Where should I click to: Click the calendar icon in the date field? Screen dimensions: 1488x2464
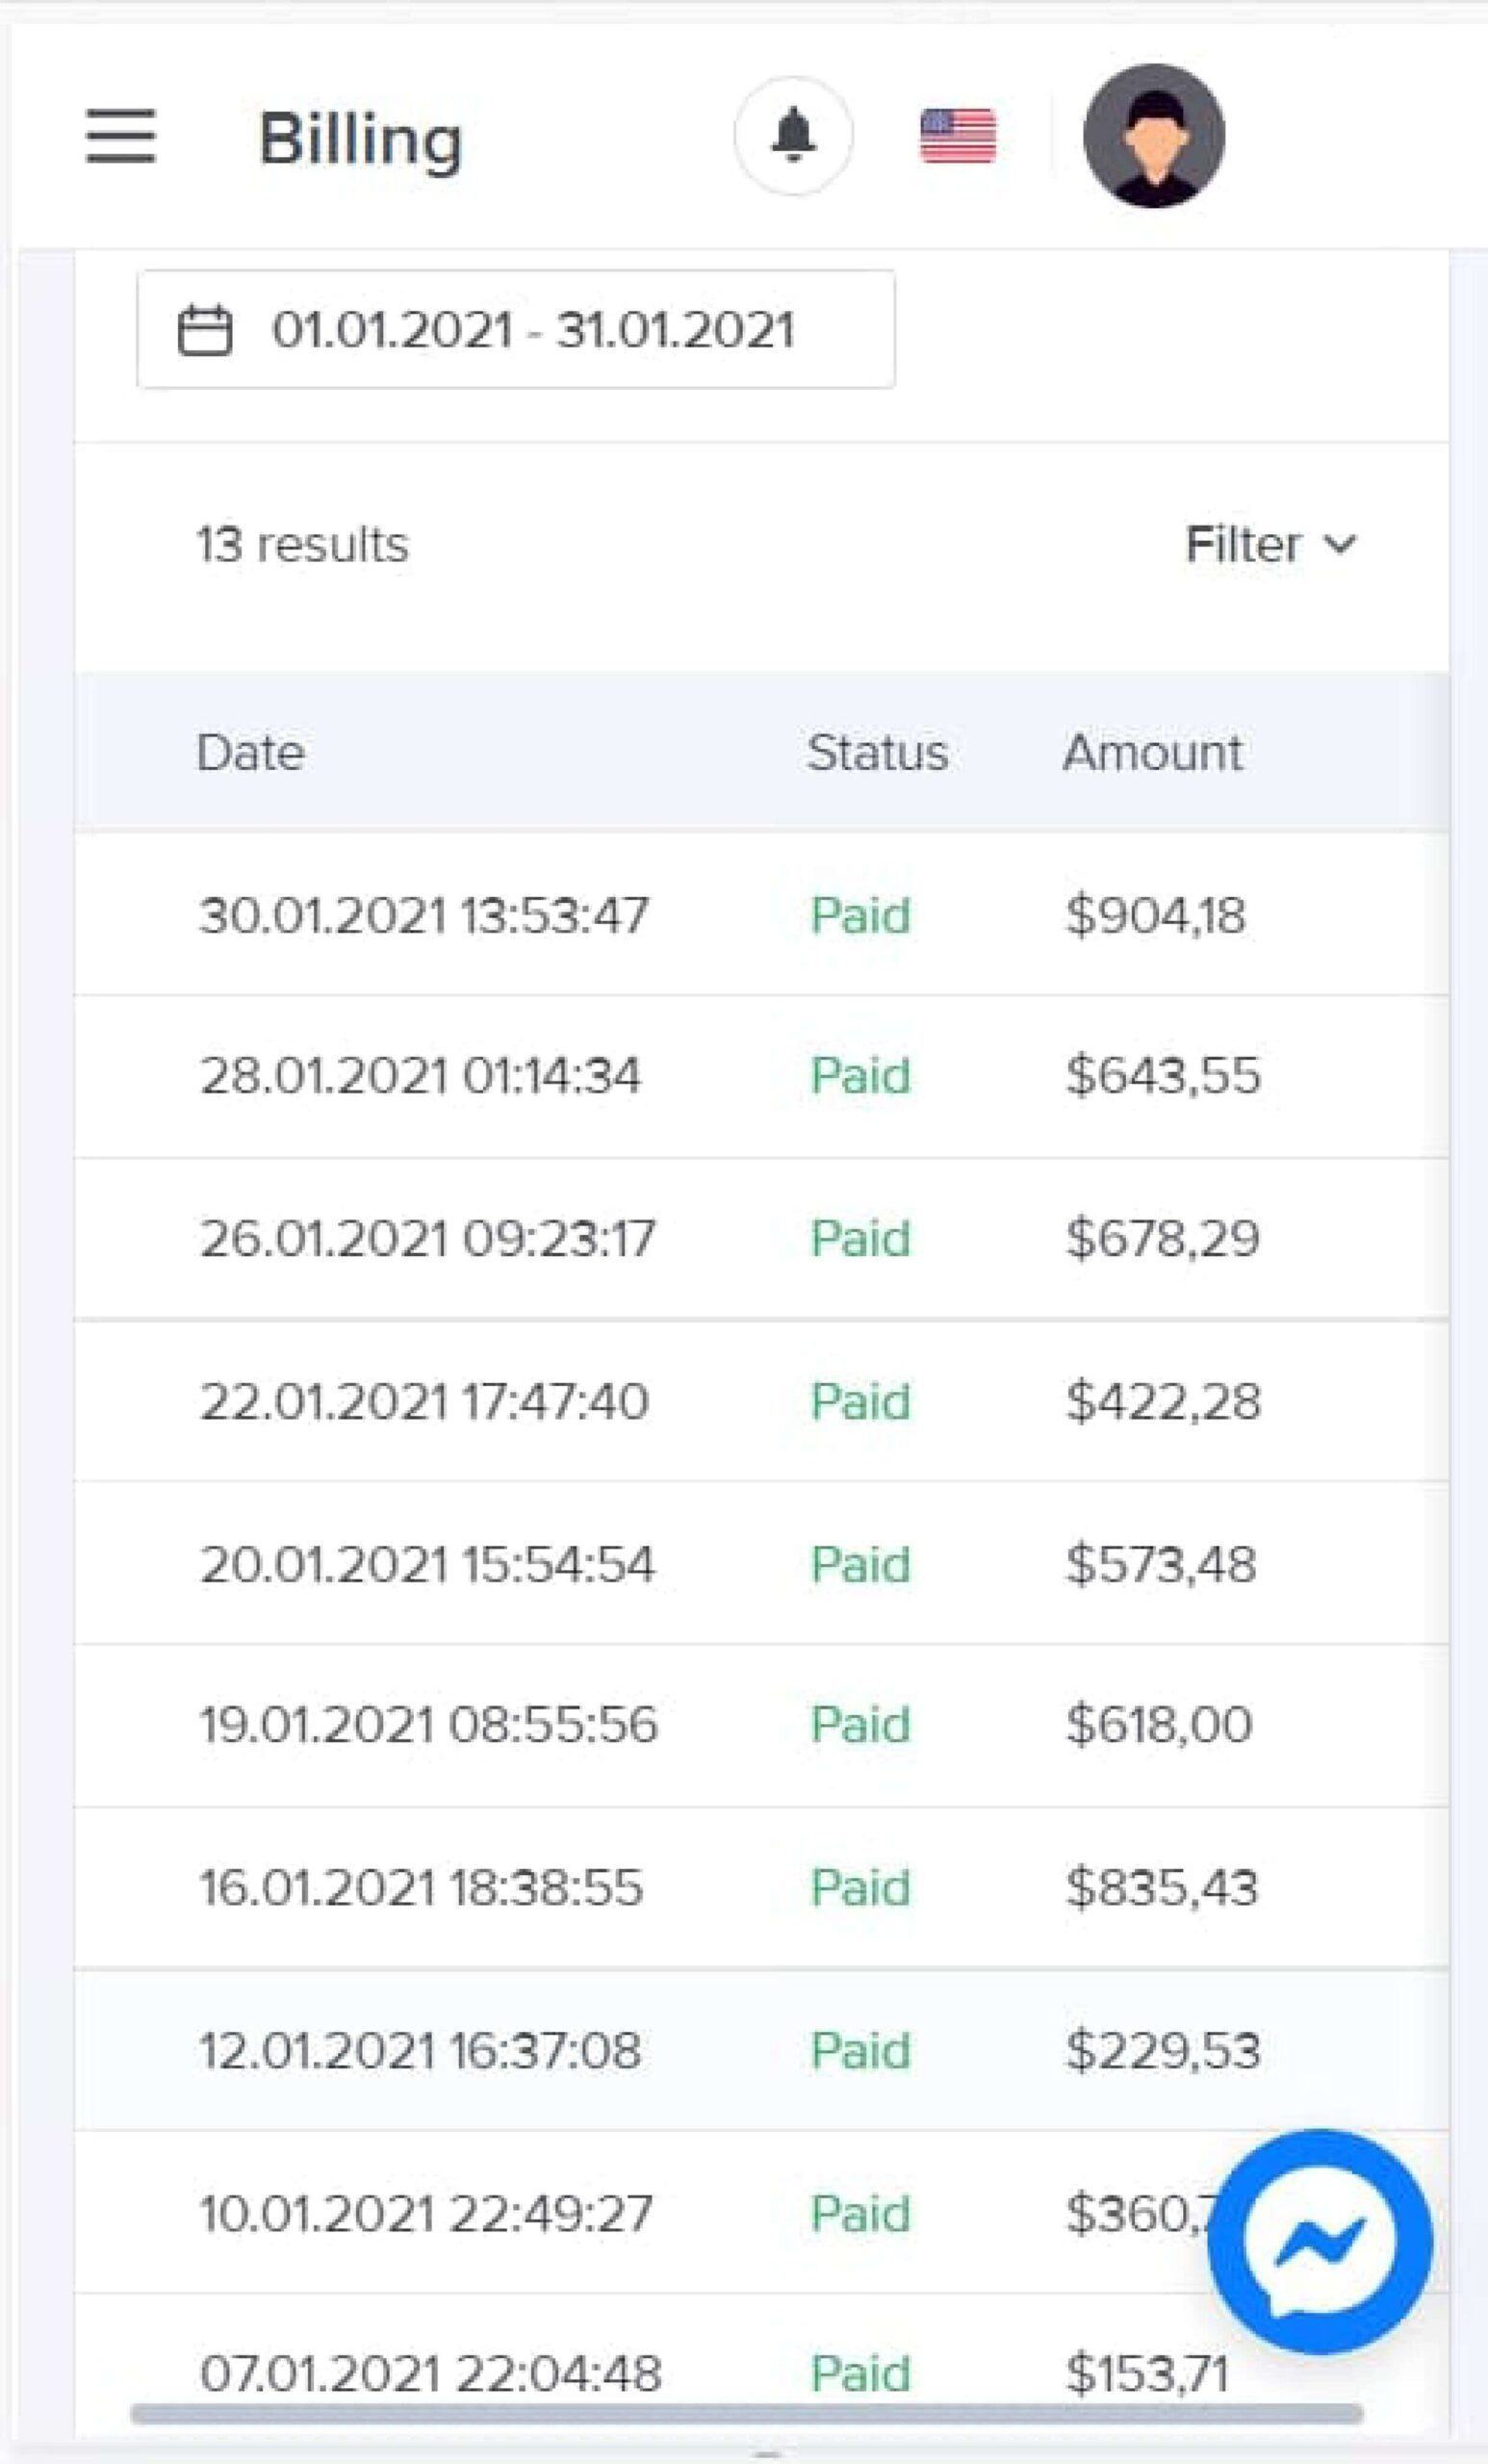[x=205, y=330]
